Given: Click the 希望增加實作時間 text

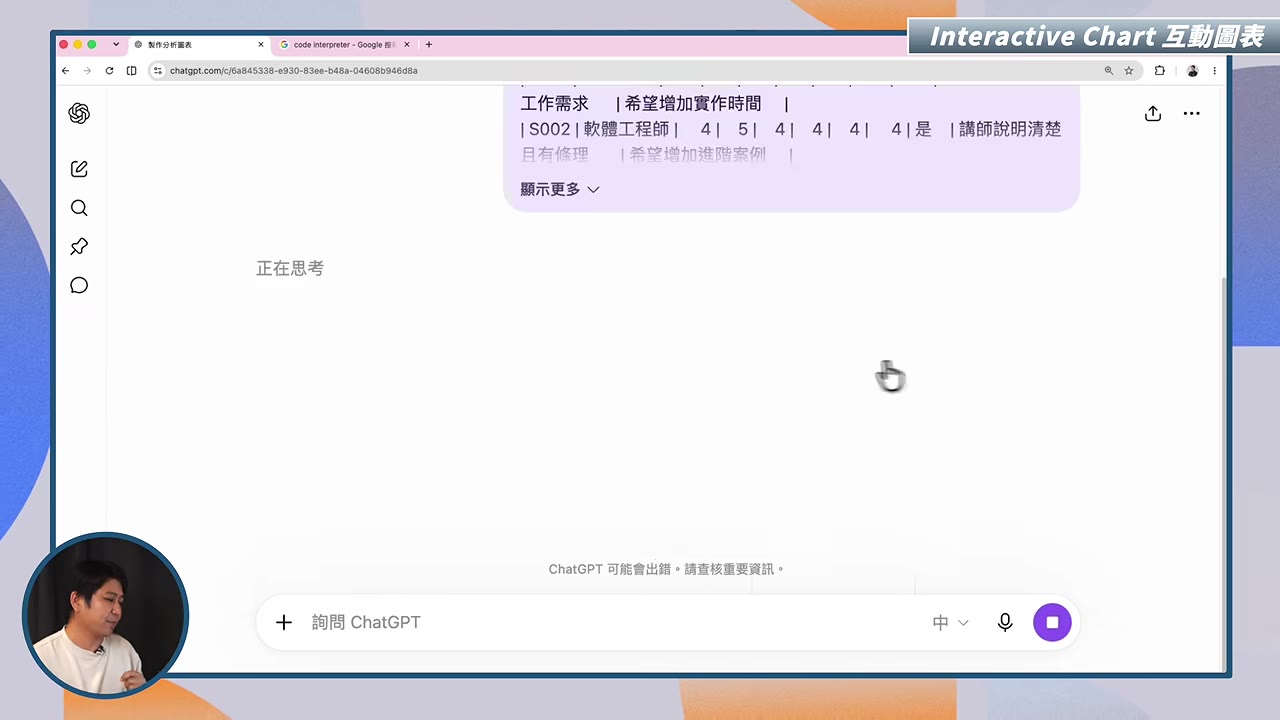Looking at the screenshot, I should coord(693,104).
